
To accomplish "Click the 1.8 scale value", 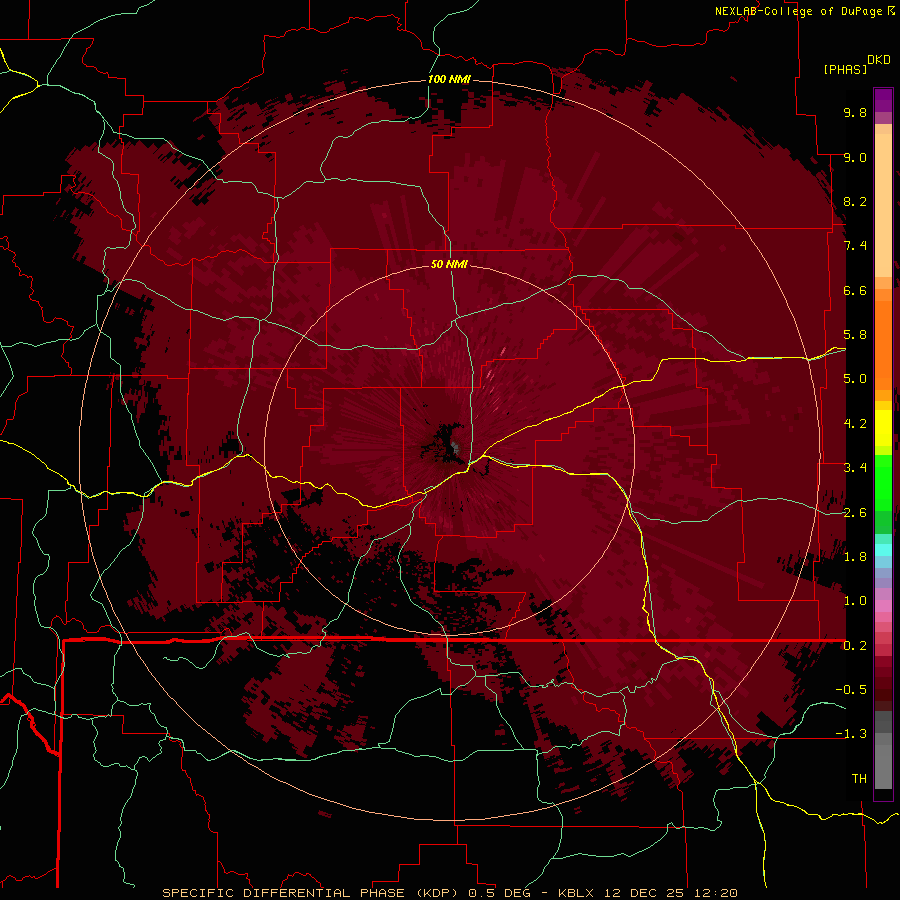I will (x=855, y=557).
